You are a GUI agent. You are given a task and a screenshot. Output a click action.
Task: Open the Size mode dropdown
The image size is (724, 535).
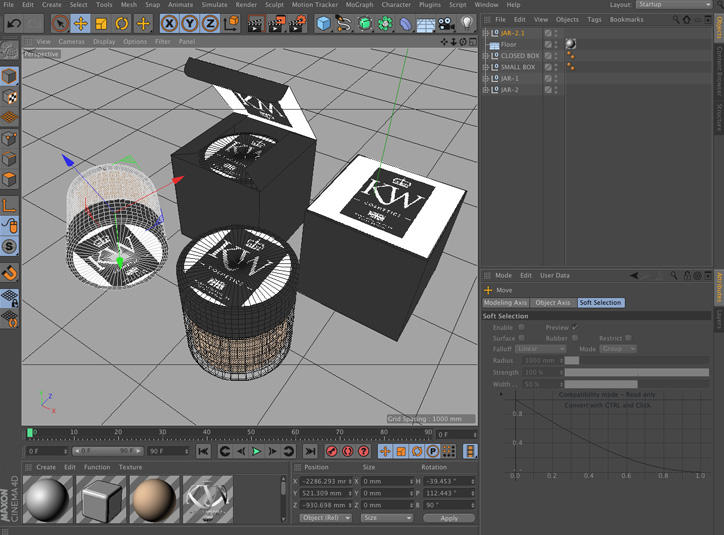pyautogui.click(x=387, y=518)
